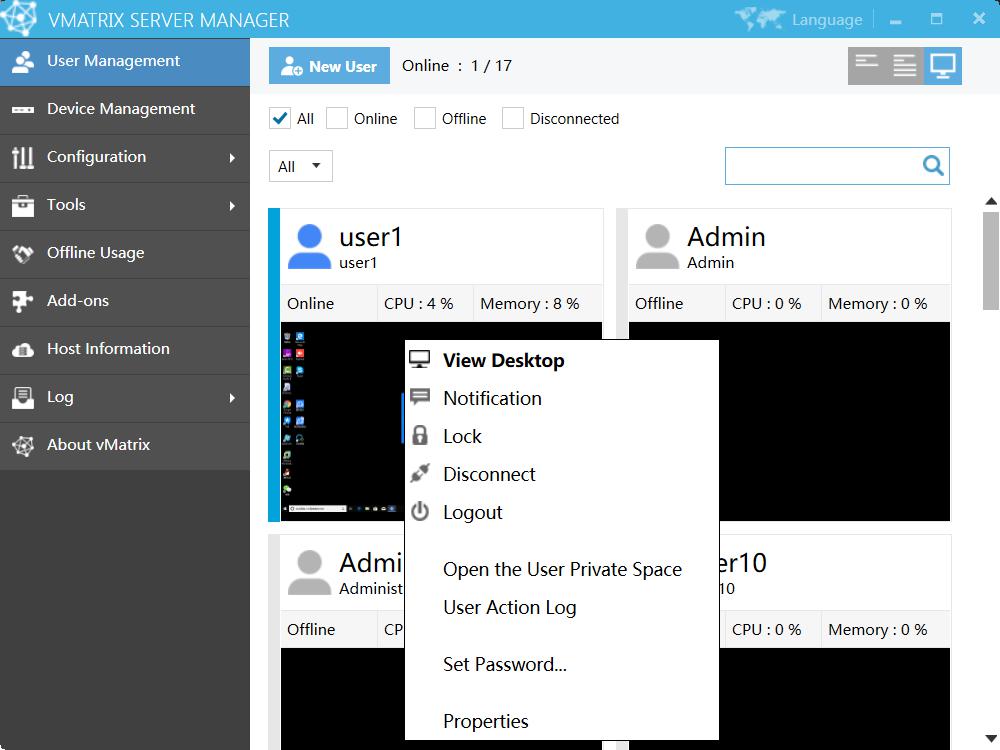Click the Lock padlock icon

pos(420,436)
